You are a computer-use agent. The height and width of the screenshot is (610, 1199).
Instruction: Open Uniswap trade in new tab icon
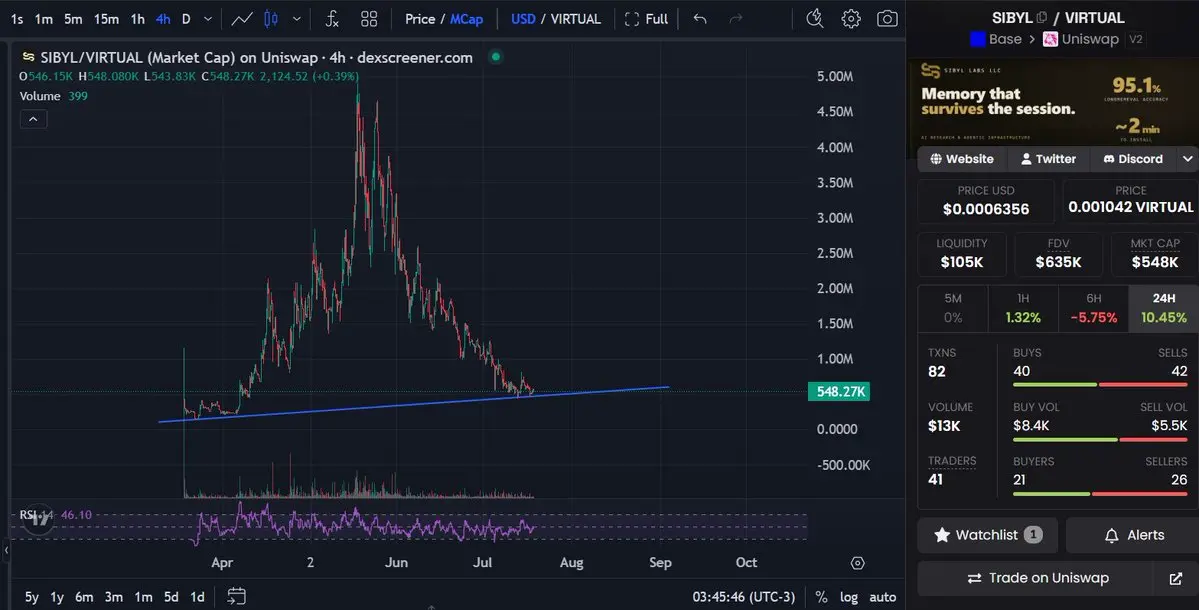pos(1176,579)
